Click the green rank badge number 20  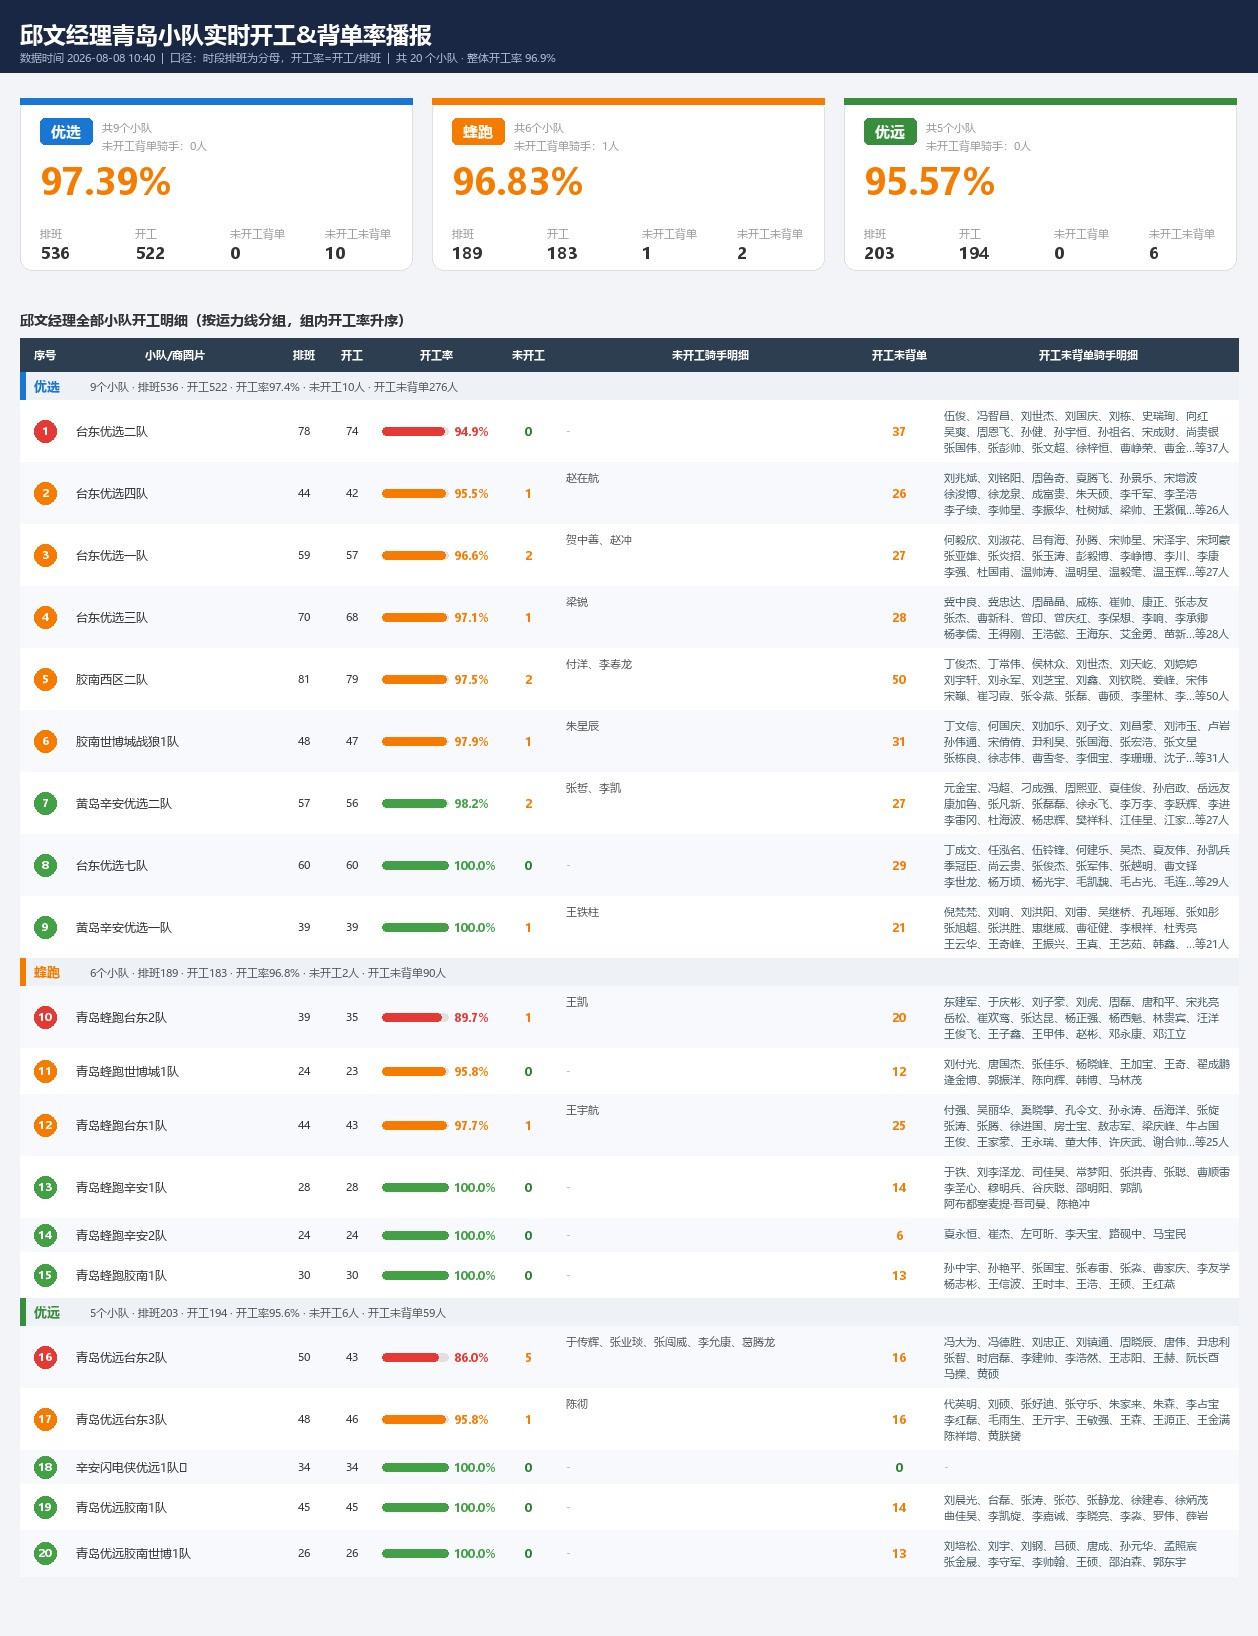45,1553
